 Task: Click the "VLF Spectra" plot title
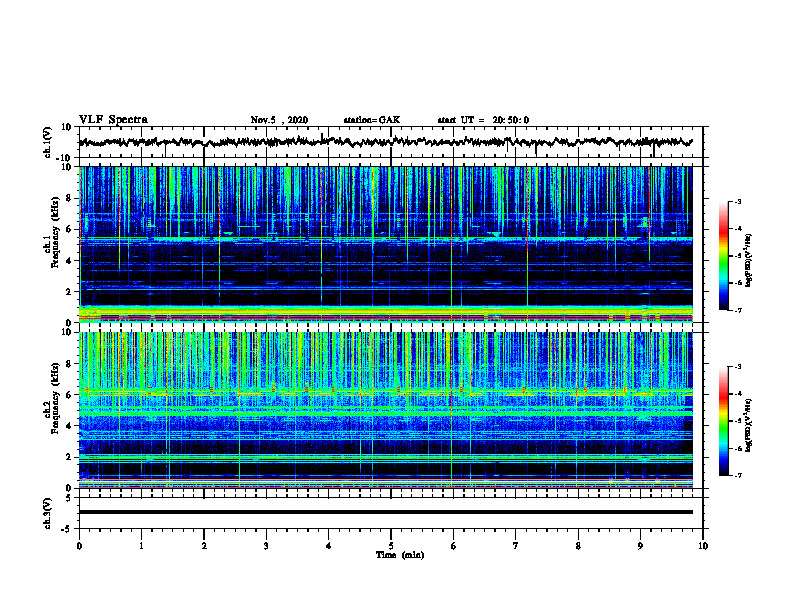pos(113,120)
